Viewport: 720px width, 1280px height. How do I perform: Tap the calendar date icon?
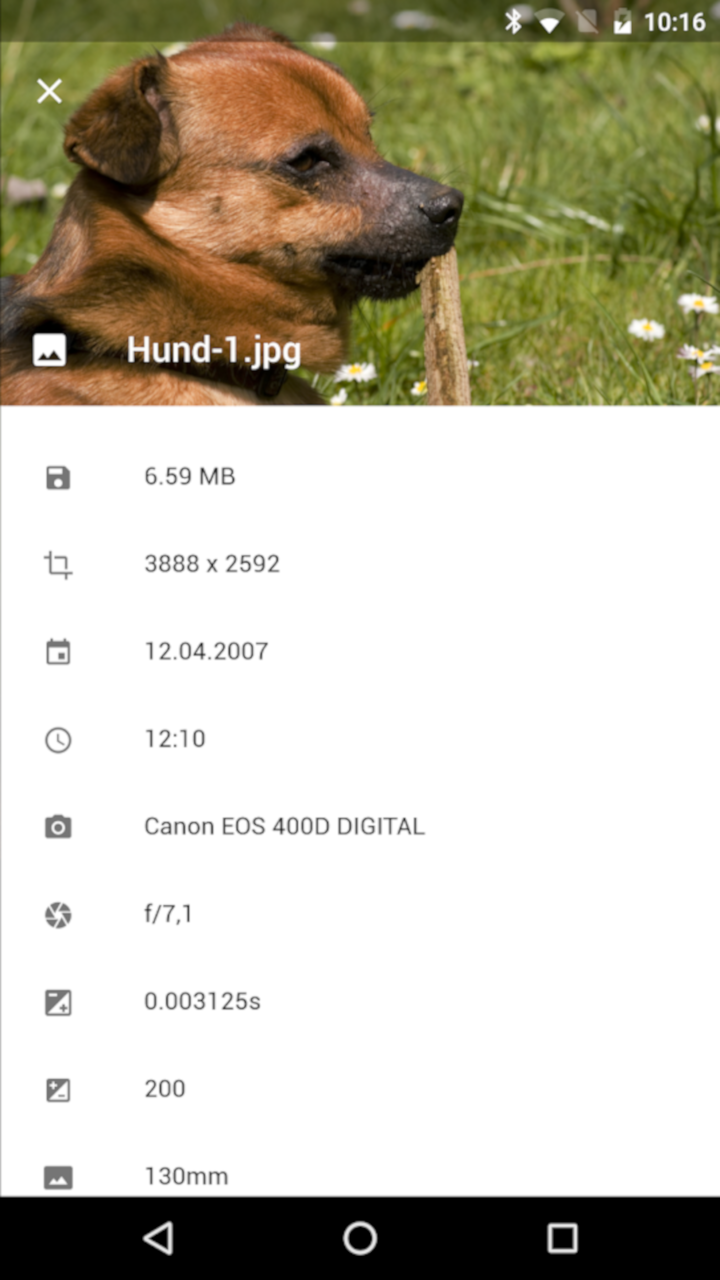[58, 652]
